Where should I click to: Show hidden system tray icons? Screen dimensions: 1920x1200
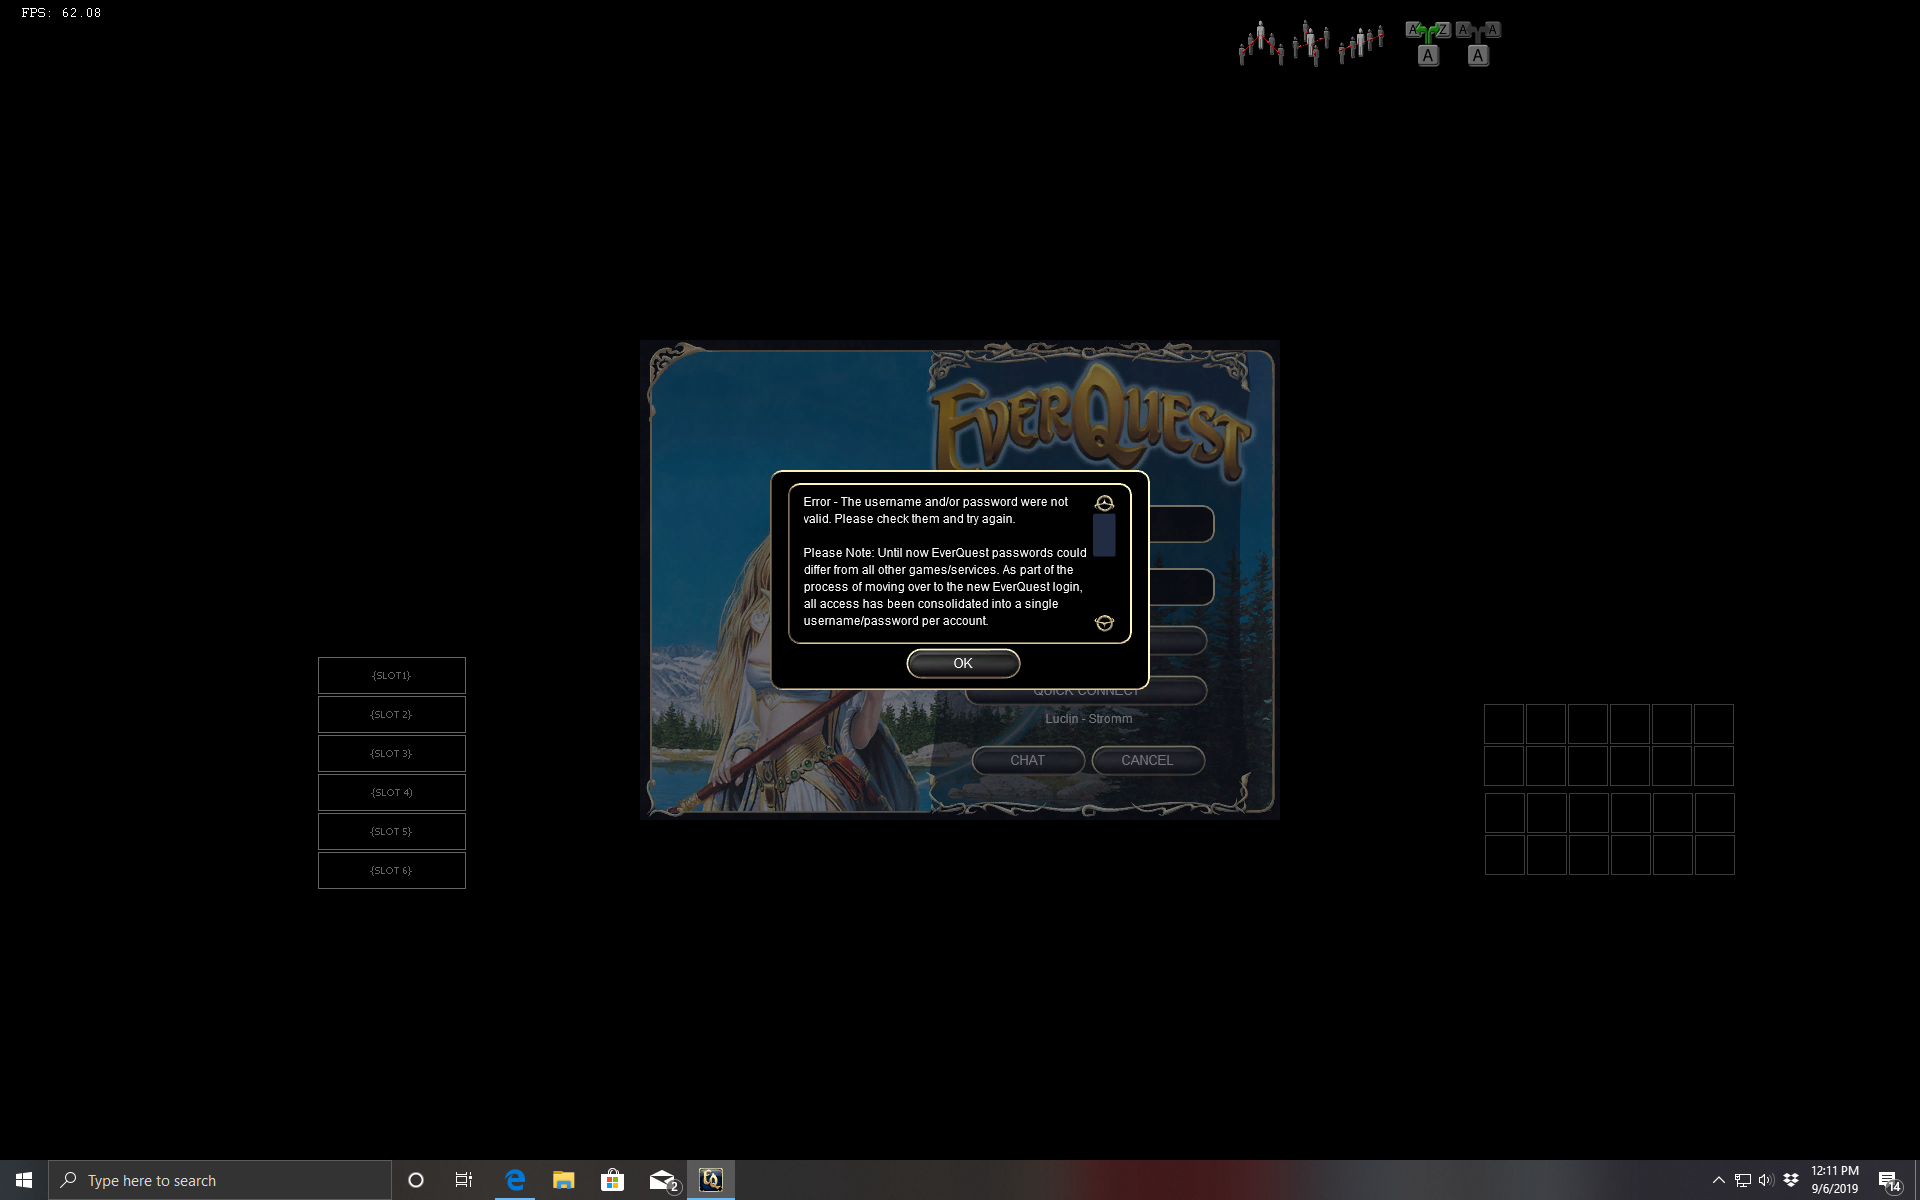[x=1718, y=1180]
